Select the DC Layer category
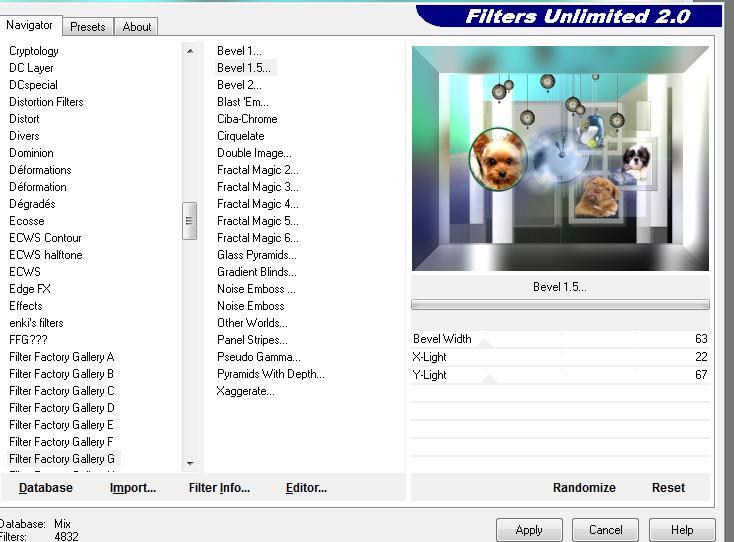The width and height of the screenshot is (734, 542). (31, 68)
